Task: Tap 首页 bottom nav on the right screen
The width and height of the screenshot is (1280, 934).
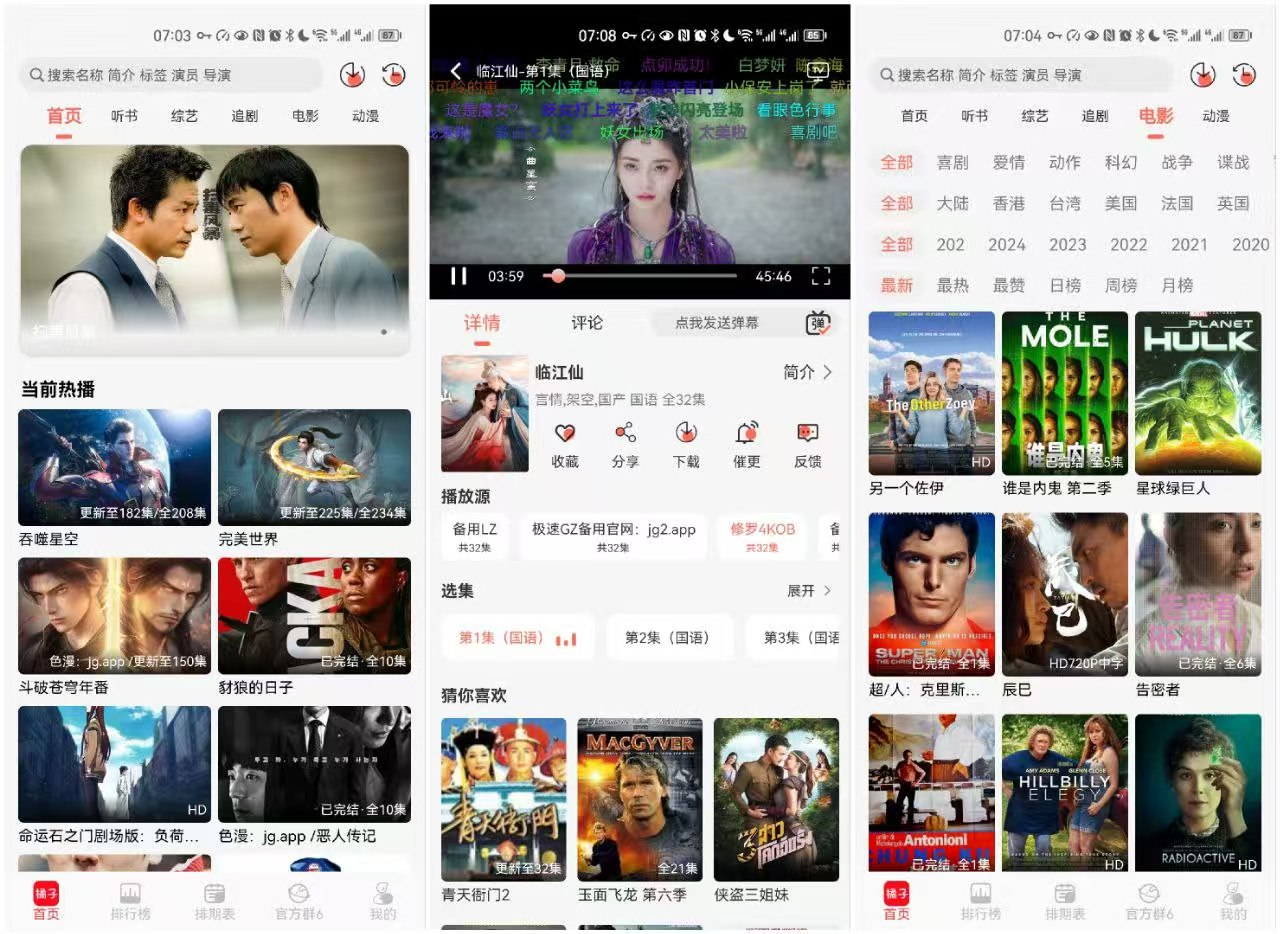Action: pyautogui.click(x=897, y=901)
